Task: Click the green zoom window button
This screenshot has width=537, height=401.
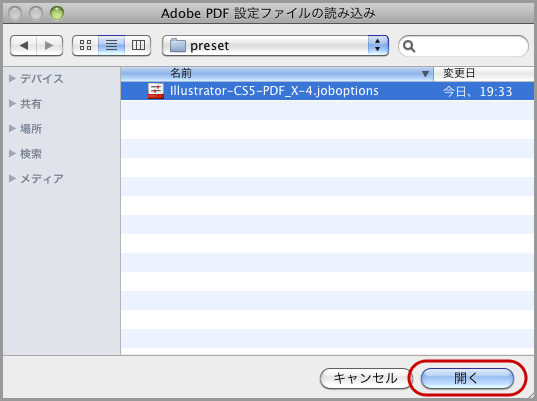Action: coord(57,13)
